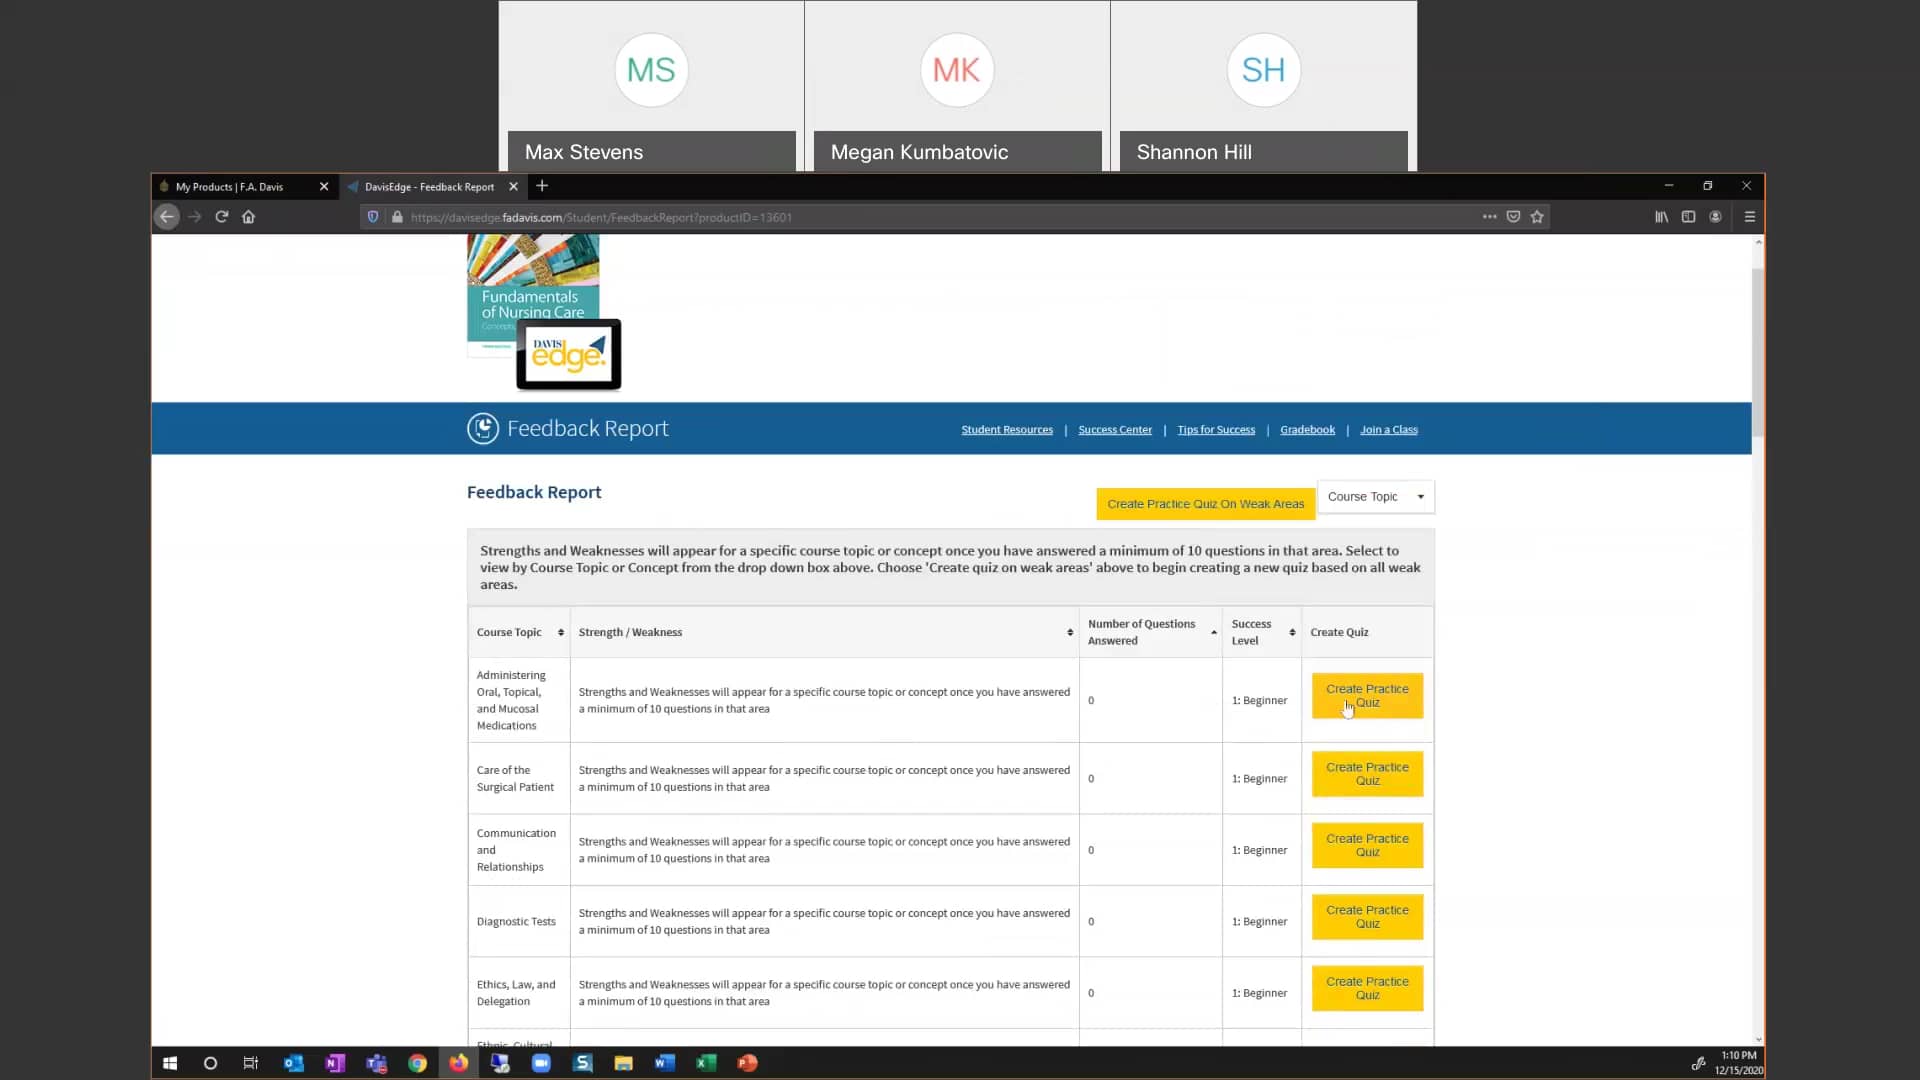The height and width of the screenshot is (1080, 1920).
Task: Switch to My Products F.A. Davis tab
Action: [x=230, y=187]
